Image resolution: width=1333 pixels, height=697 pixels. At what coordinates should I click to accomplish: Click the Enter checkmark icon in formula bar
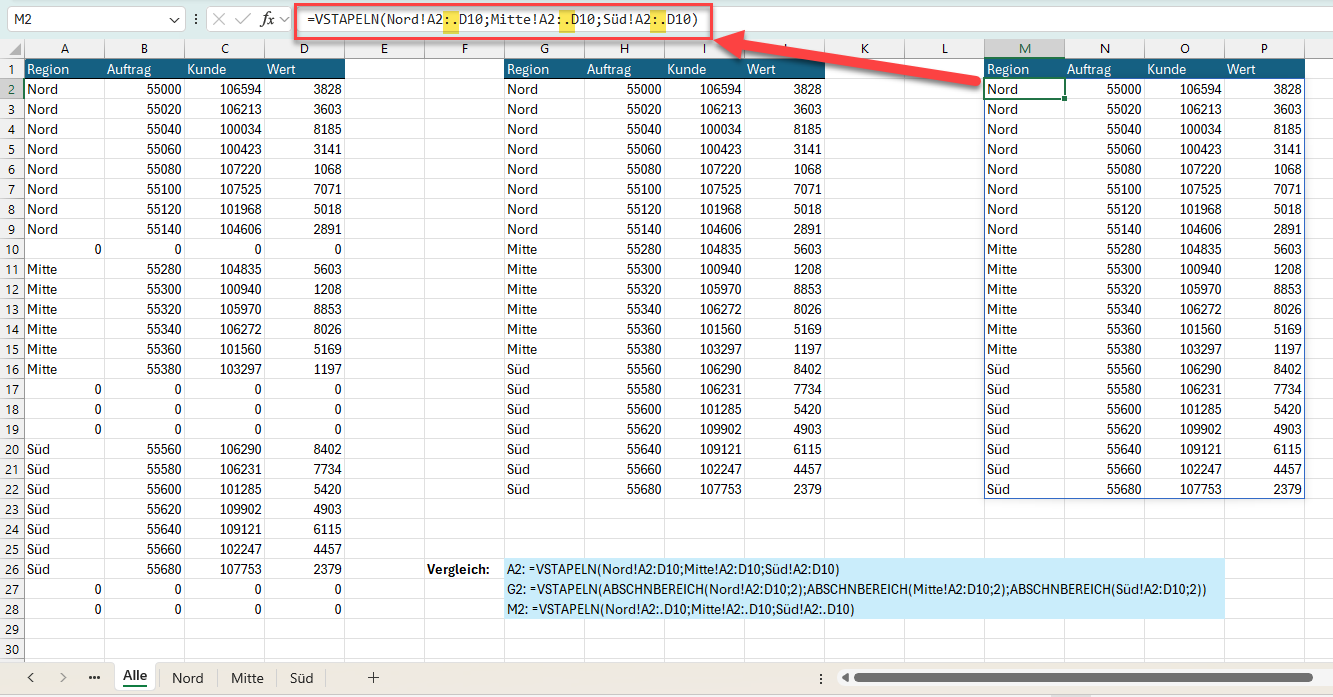click(x=243, y=19)
